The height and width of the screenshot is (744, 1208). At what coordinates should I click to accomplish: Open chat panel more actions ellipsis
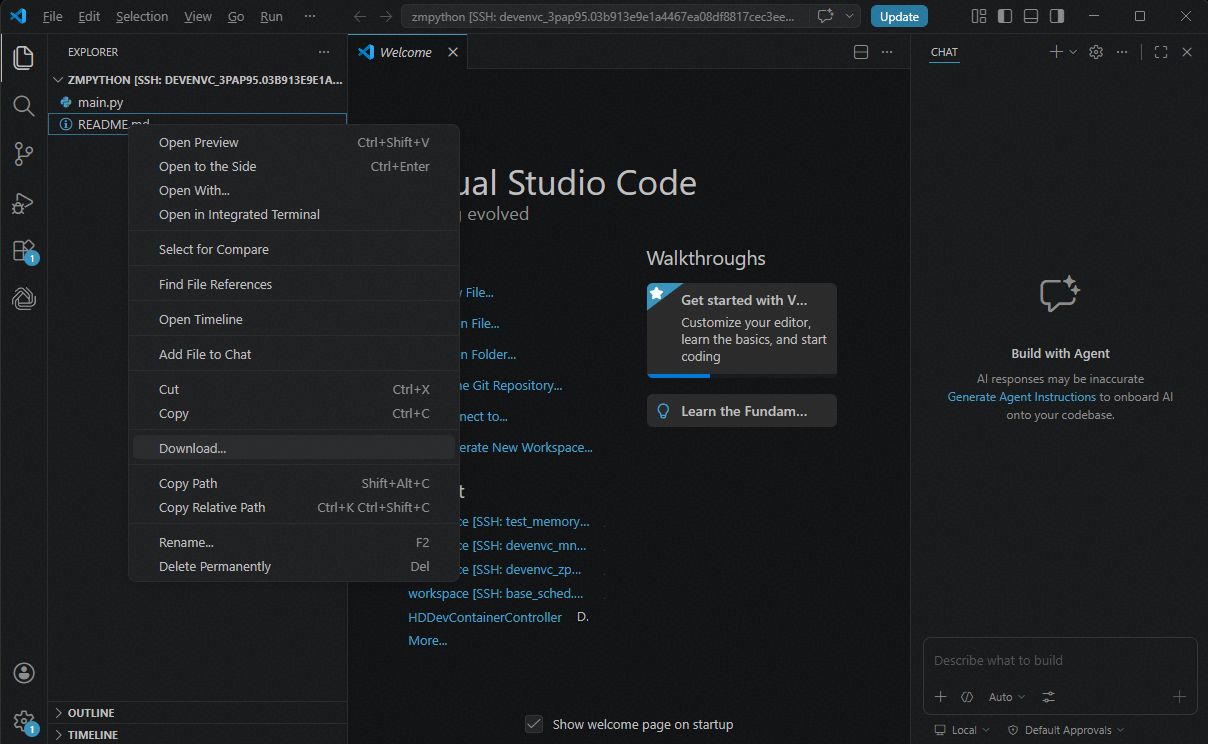pos(1122,52)
